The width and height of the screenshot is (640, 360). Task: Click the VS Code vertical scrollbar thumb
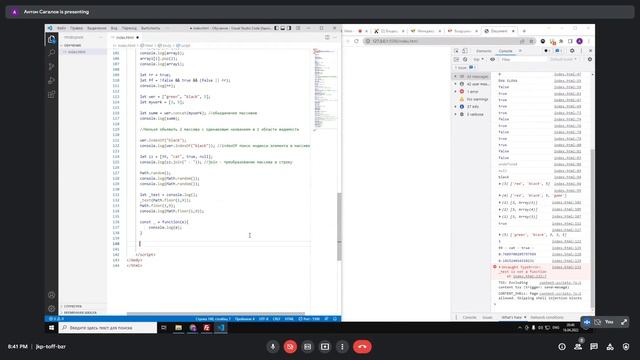click(x=339, y=227)
